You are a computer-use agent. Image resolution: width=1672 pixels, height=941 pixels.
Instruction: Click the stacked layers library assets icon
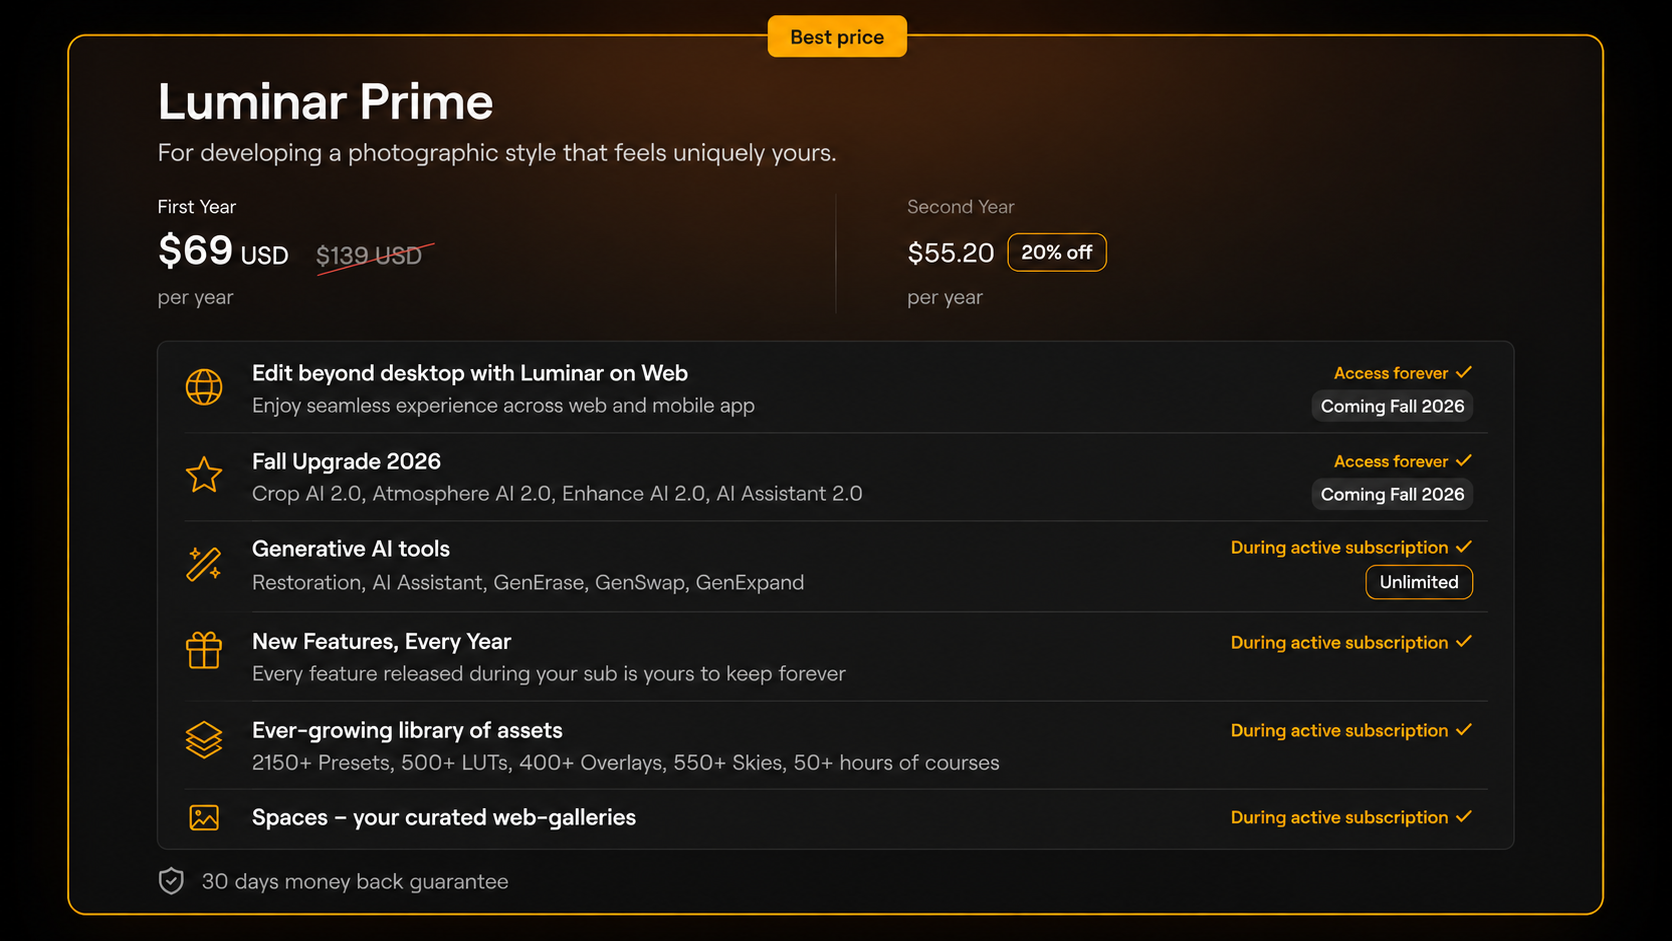[x=204, y=740]
